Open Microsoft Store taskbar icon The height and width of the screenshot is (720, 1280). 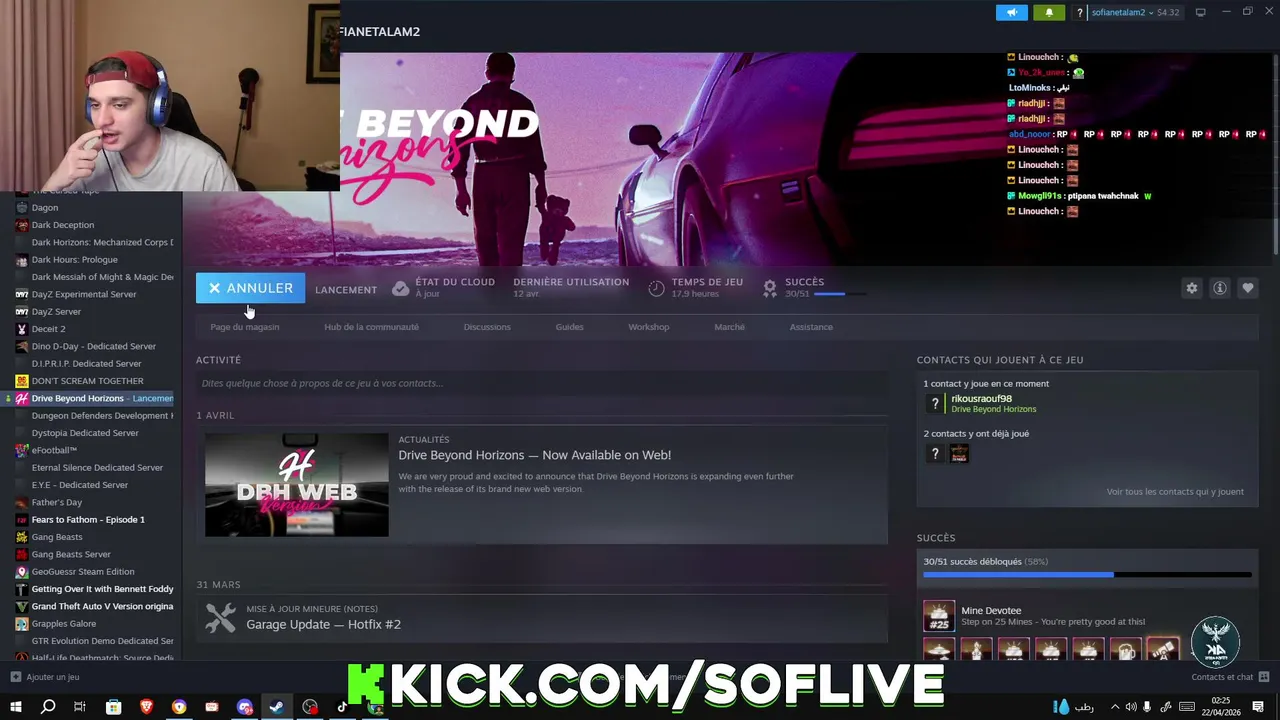[x=114, y=707]
